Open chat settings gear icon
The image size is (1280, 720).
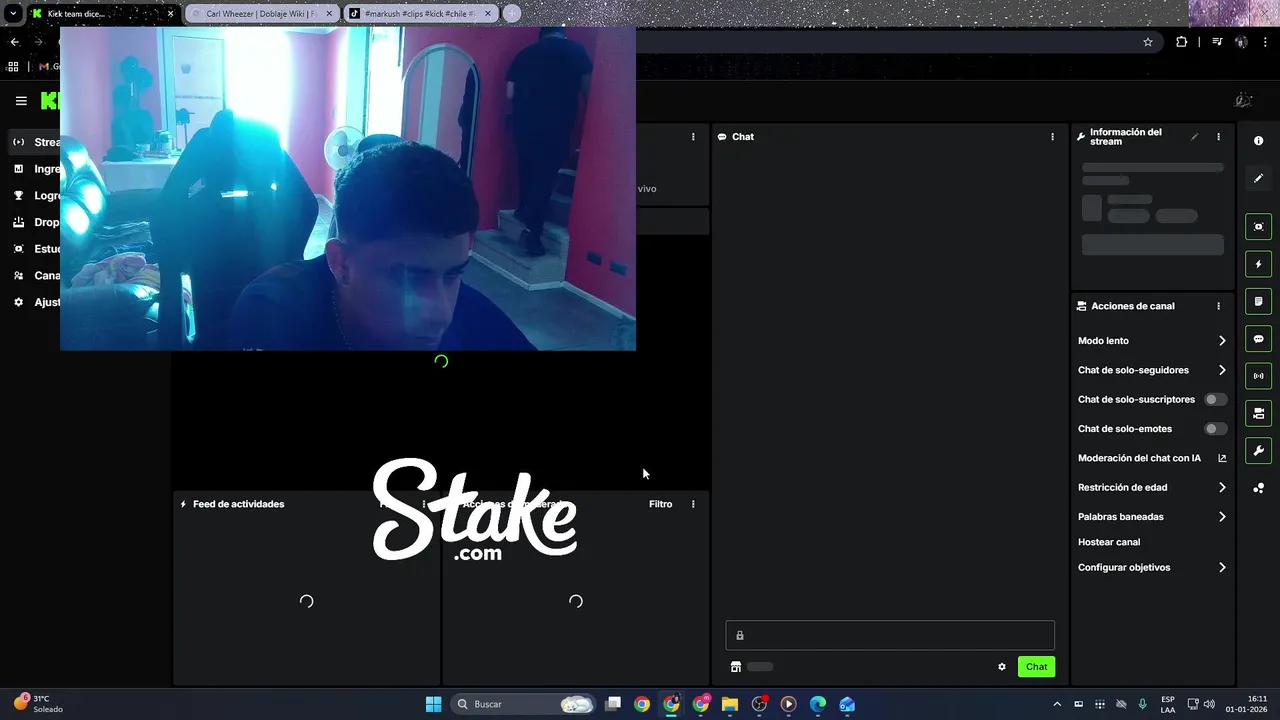click(1001, 667)
